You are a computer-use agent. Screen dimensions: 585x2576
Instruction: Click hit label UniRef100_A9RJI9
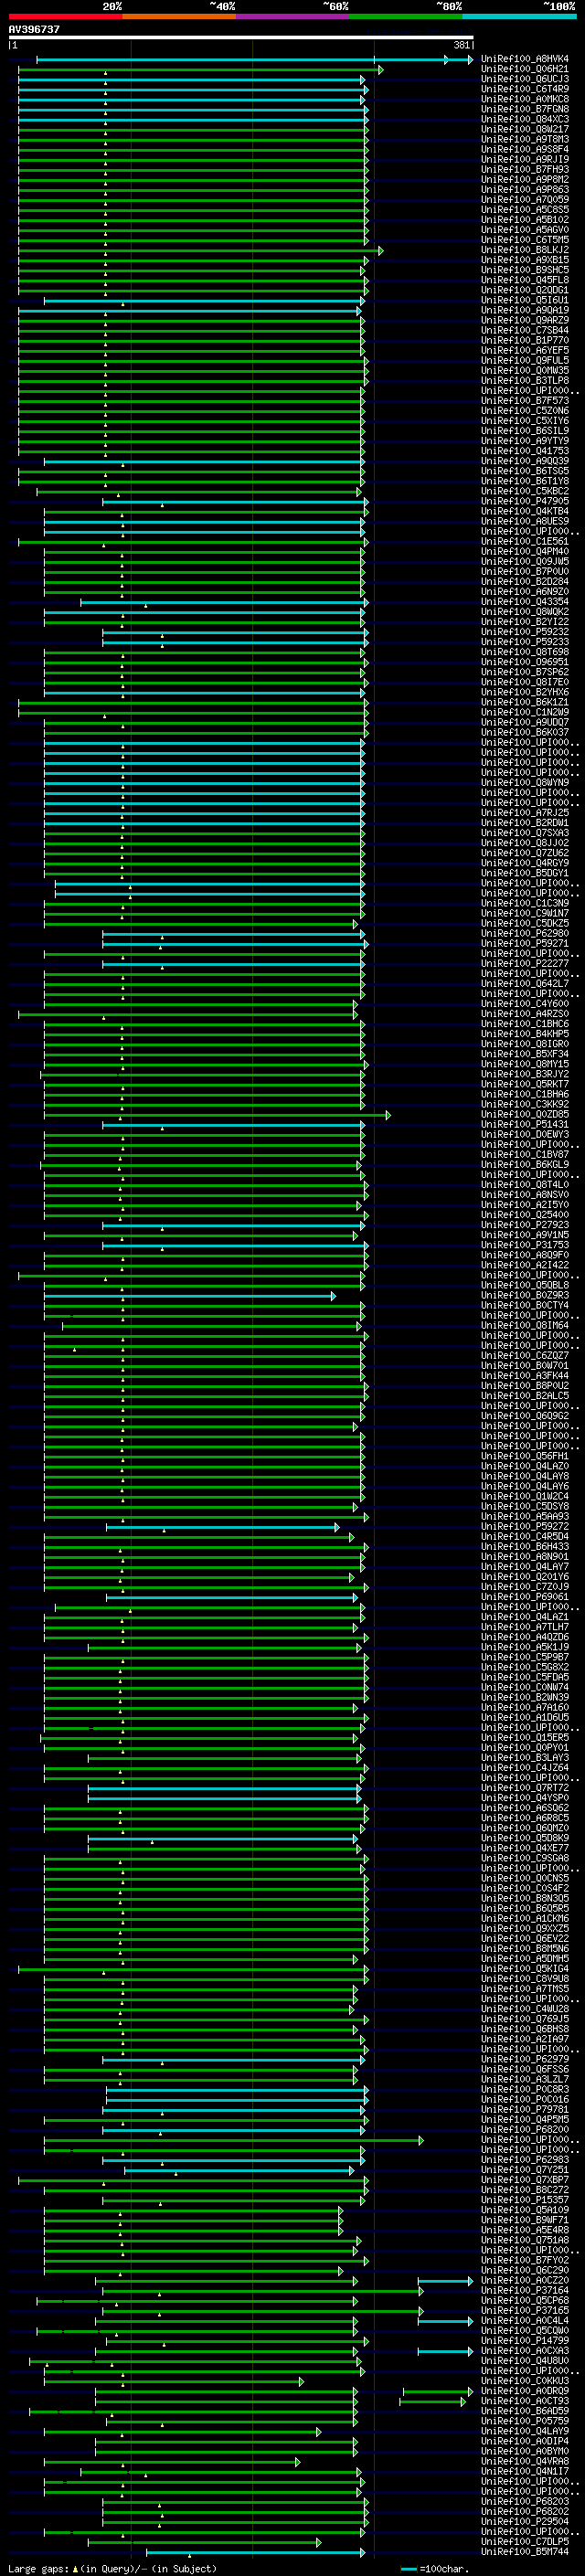point(525,159)
